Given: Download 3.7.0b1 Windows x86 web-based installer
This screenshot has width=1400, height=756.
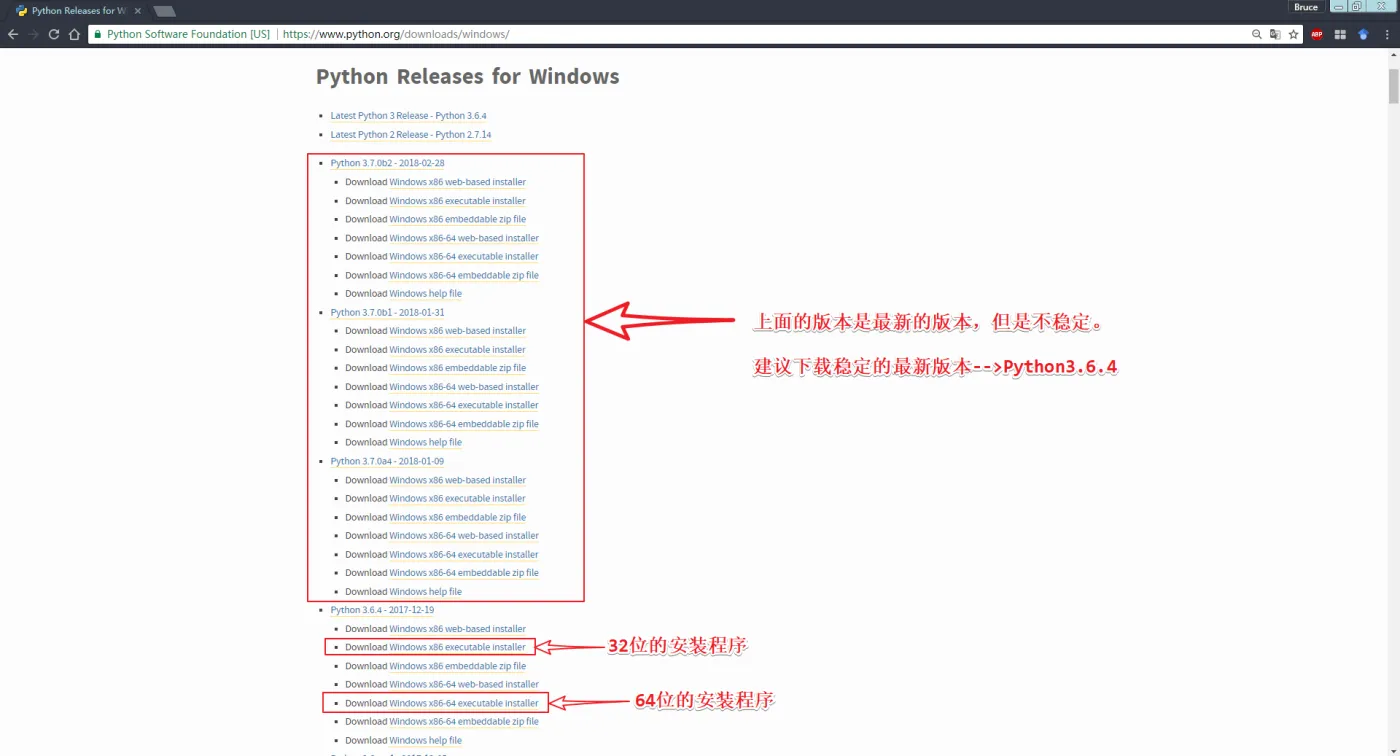Looking at the screenshot, I should pos(457,331).
